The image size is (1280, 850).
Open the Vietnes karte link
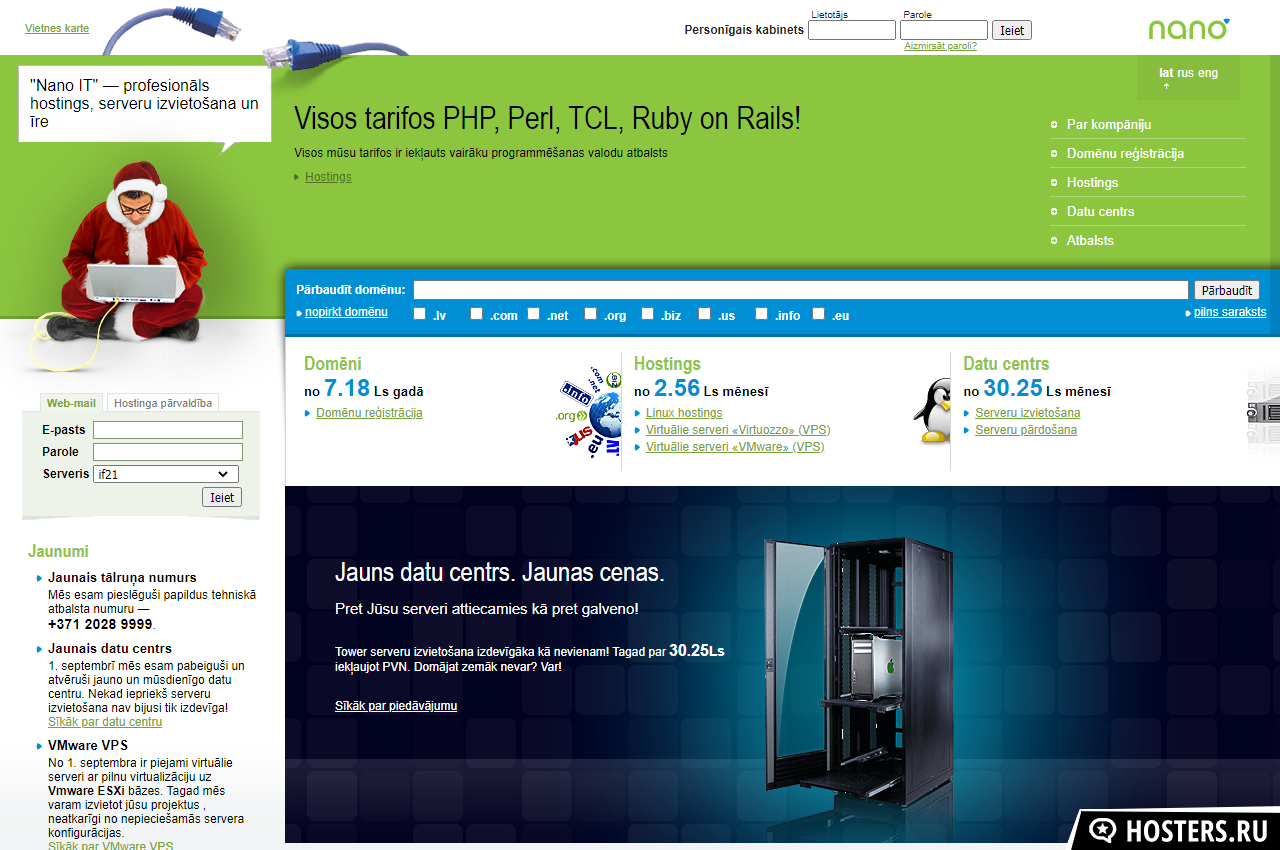[x=57, y=28]
